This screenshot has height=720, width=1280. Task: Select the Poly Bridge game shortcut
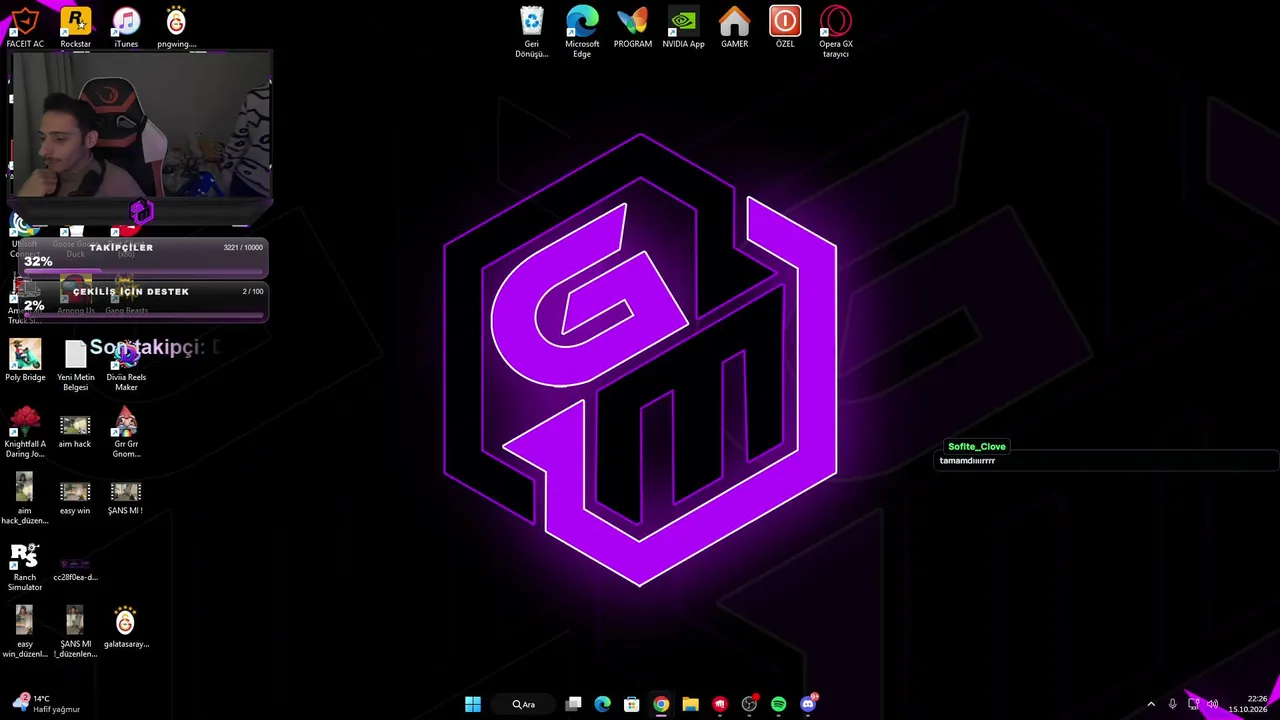pyautogui.click(x=25, y=361)
